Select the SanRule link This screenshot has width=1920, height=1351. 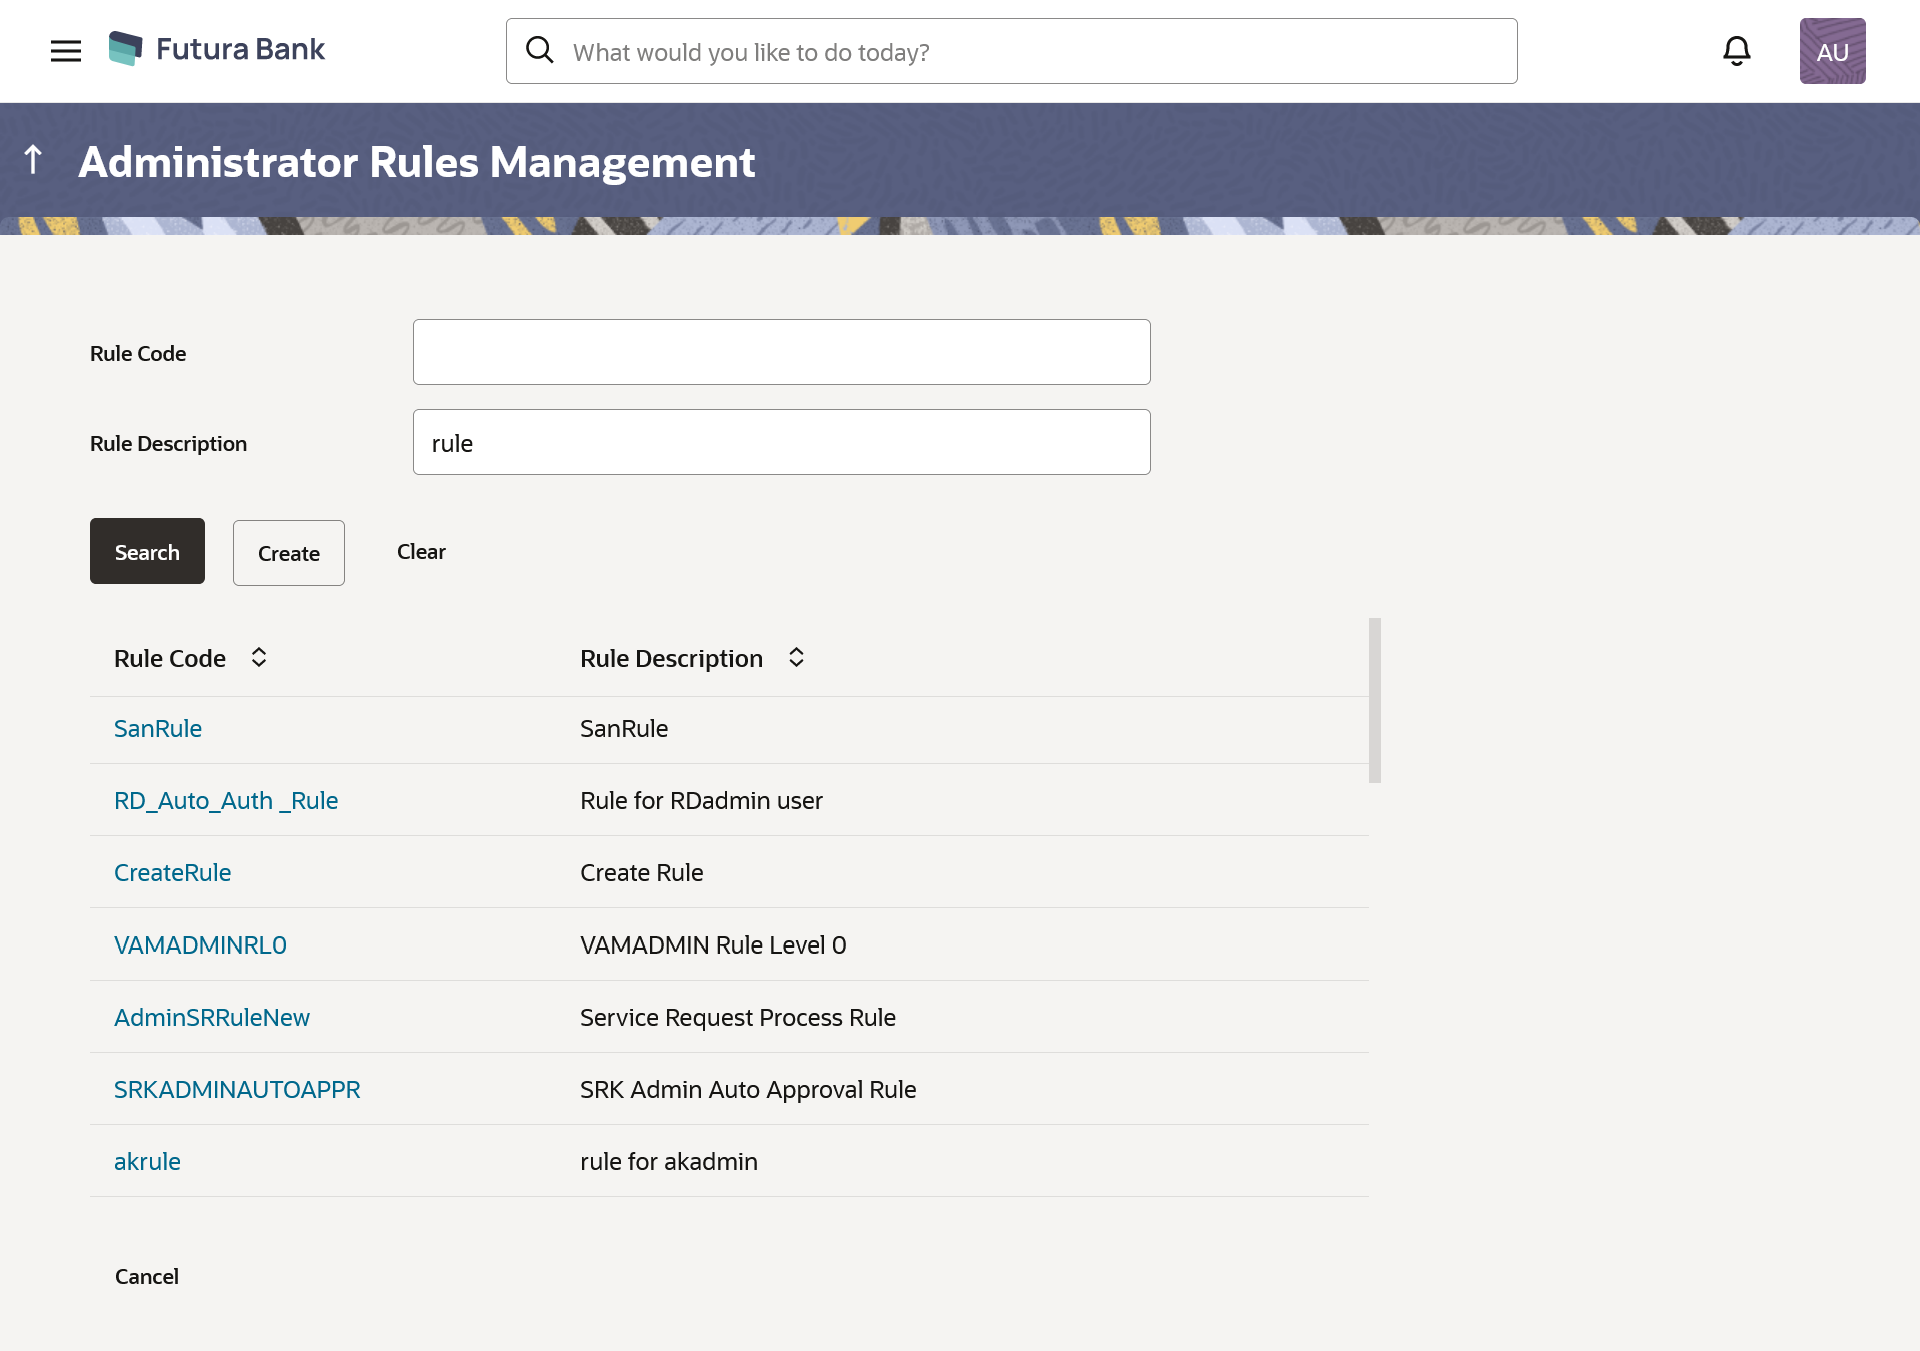pos(158,728)
